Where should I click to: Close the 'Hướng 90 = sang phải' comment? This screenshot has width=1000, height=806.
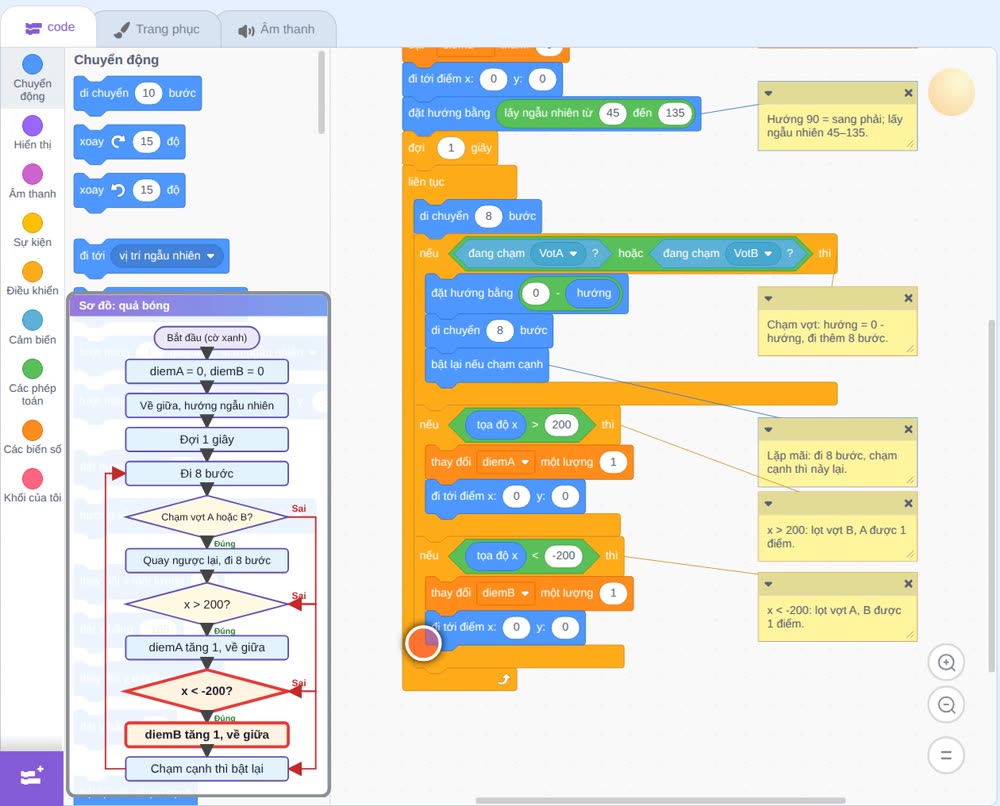[x=908, y=93]
